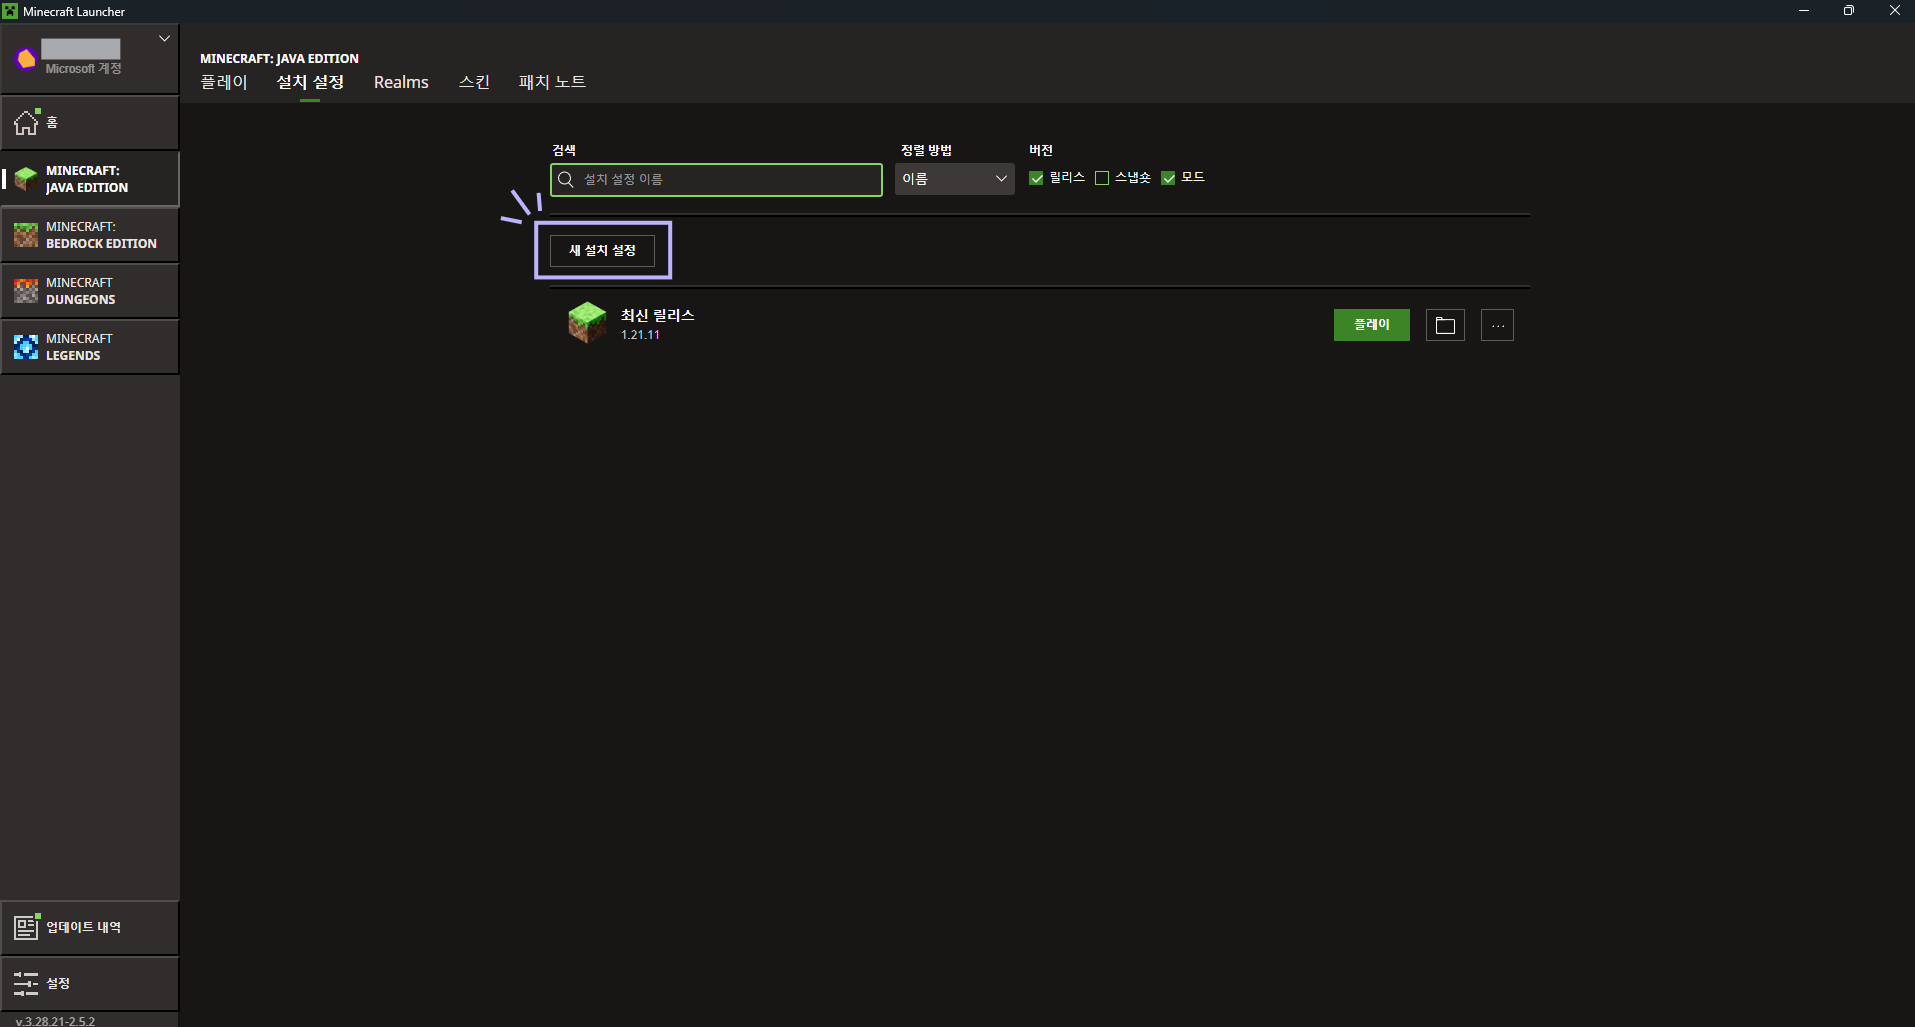Restore down the launcher window

point(1848,11)
